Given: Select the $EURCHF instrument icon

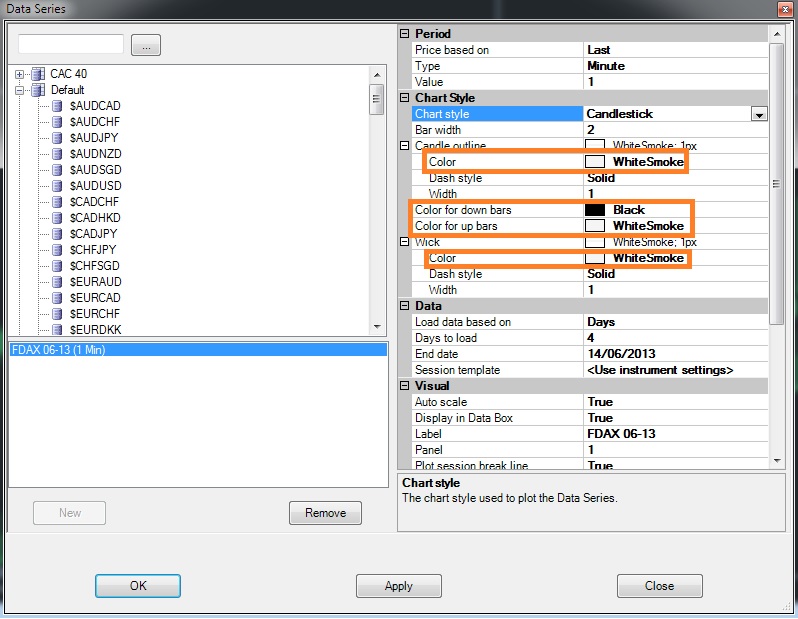Looking at the screenshot, I should point(58,314).
